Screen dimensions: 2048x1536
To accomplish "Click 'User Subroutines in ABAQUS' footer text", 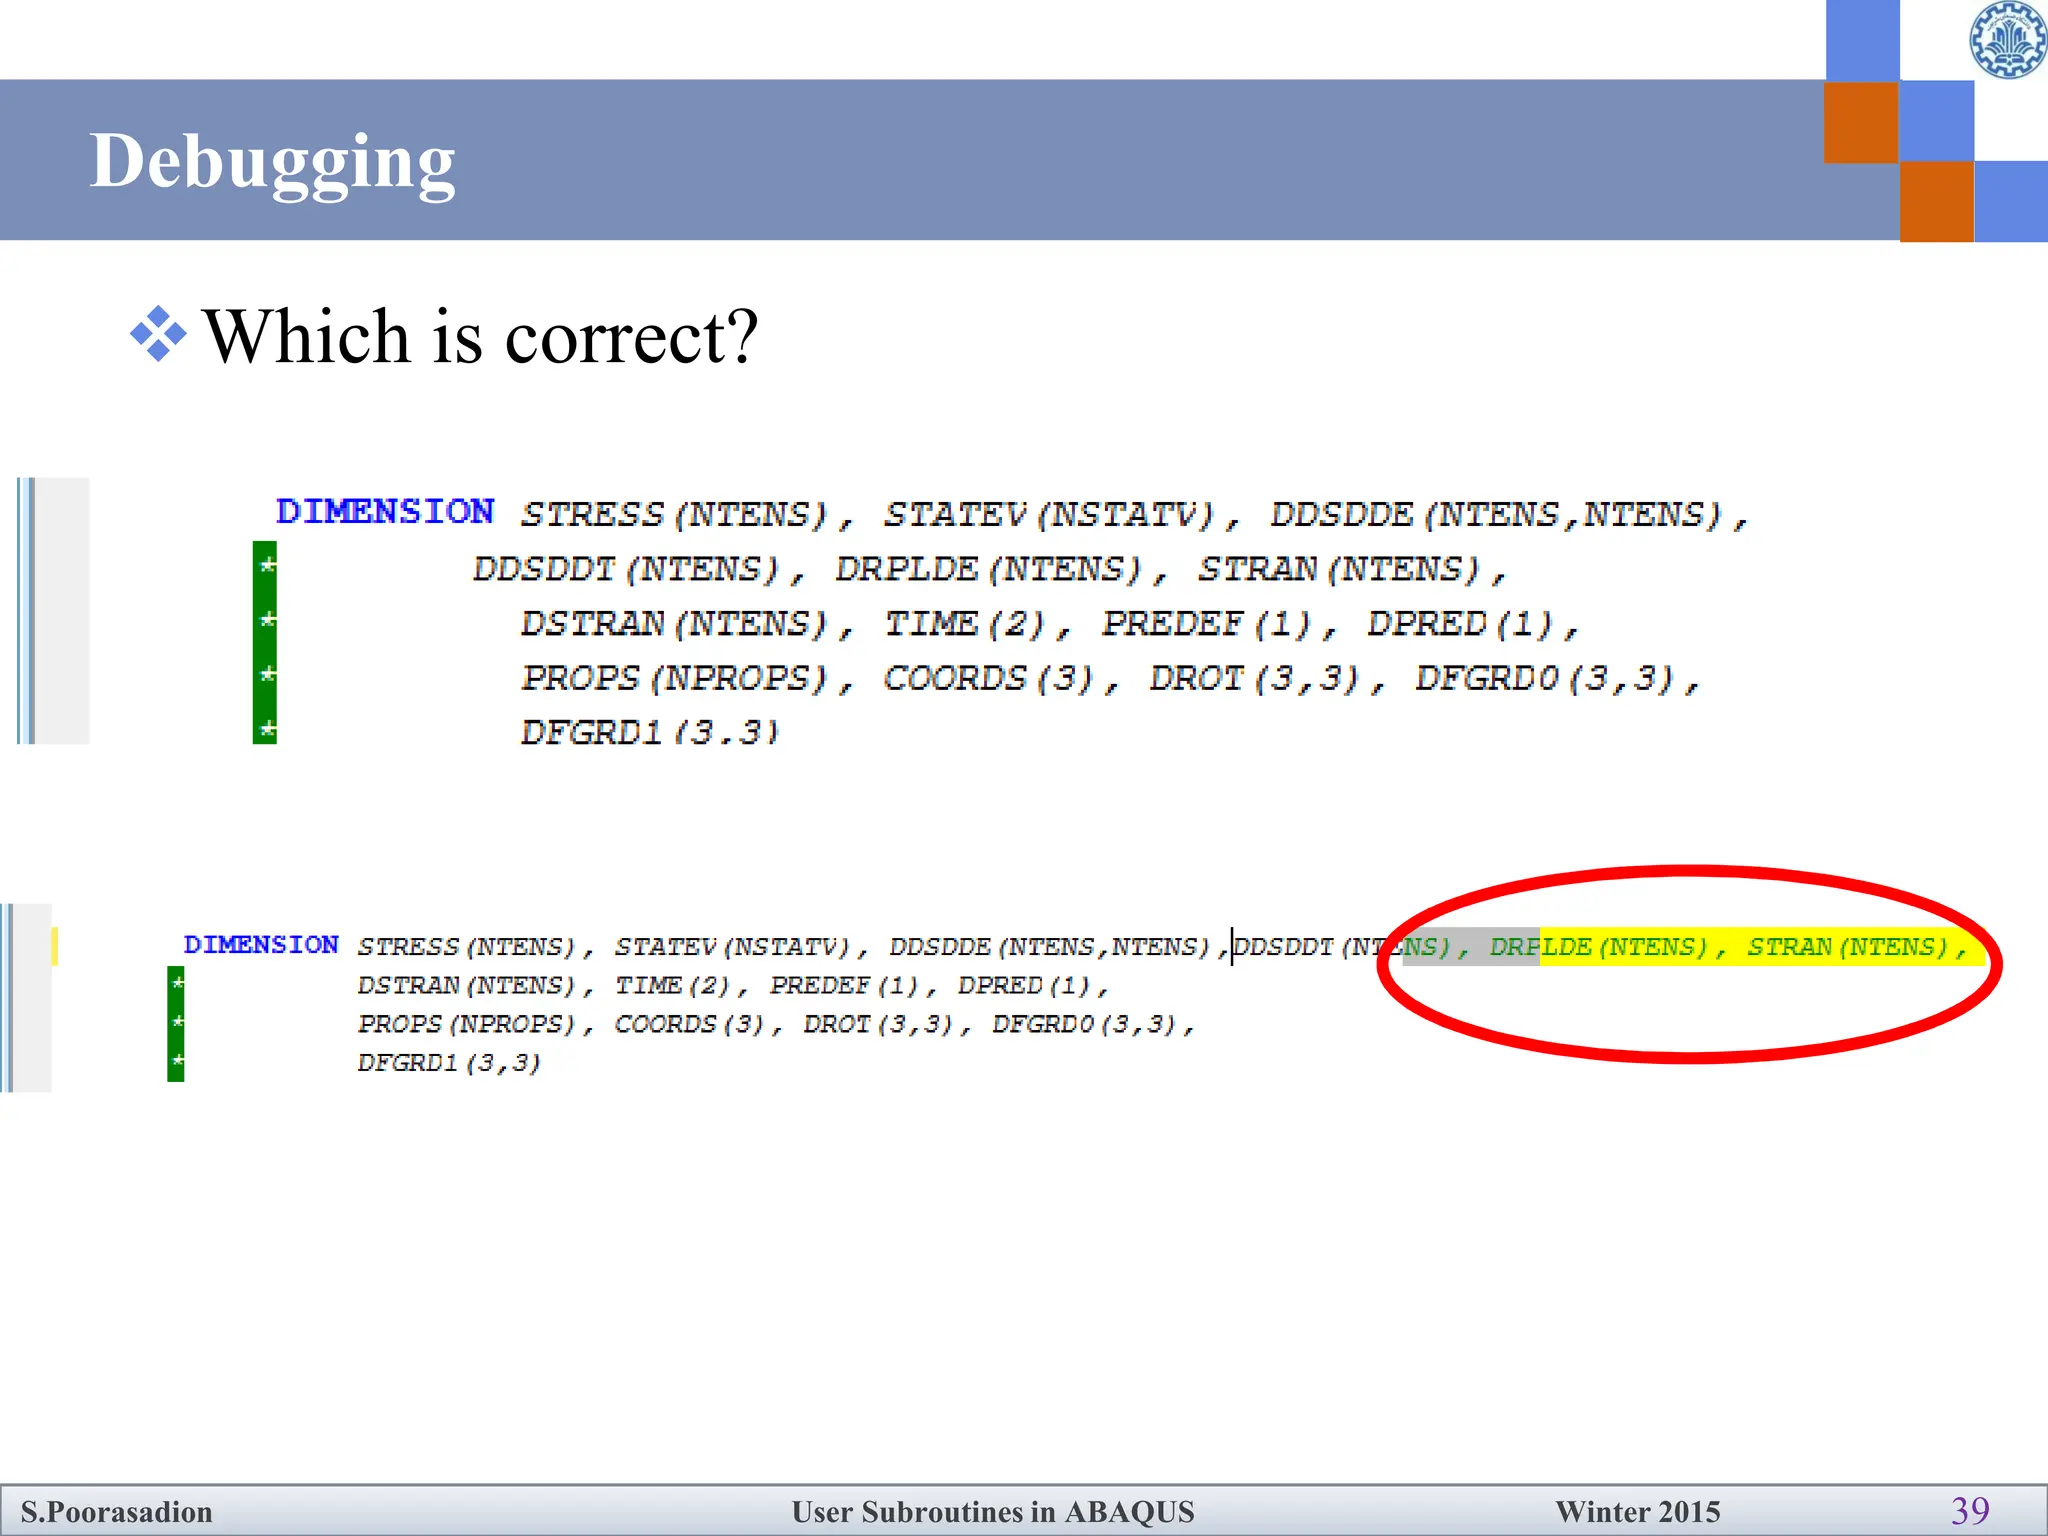I will tap(993, 1511).
